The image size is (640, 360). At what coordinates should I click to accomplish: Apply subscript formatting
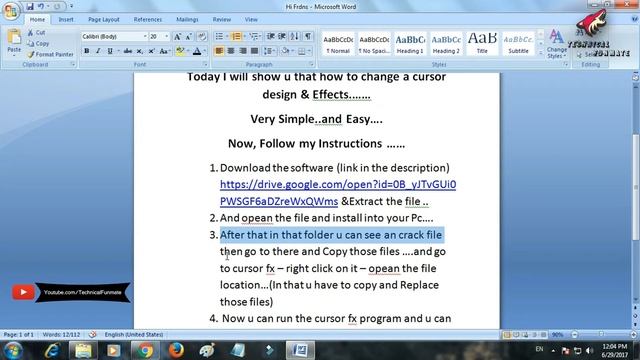[140, 51]
